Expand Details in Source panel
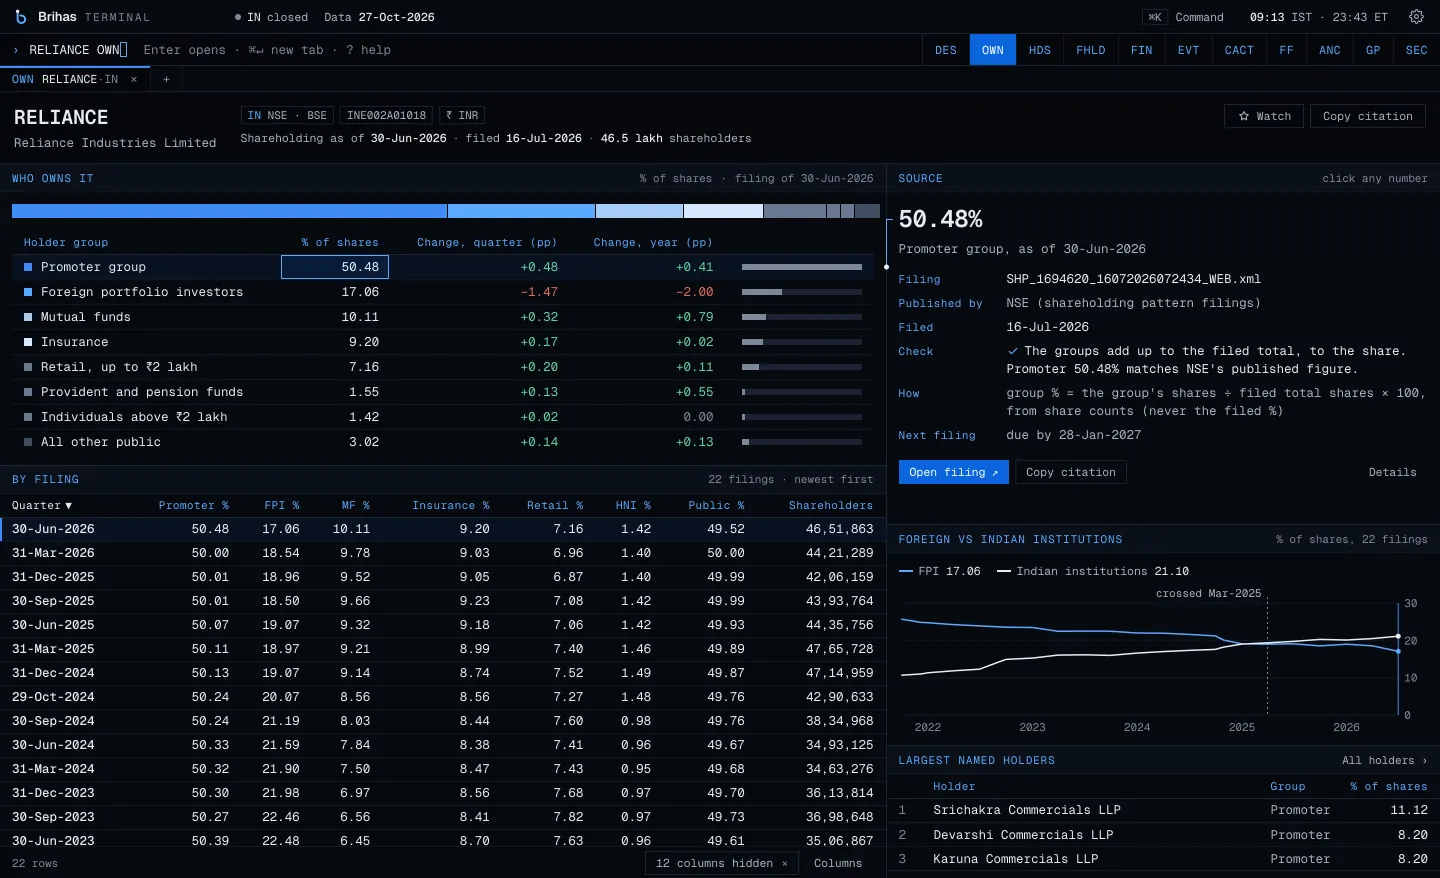The image size is (1440, 878). 1392,472
